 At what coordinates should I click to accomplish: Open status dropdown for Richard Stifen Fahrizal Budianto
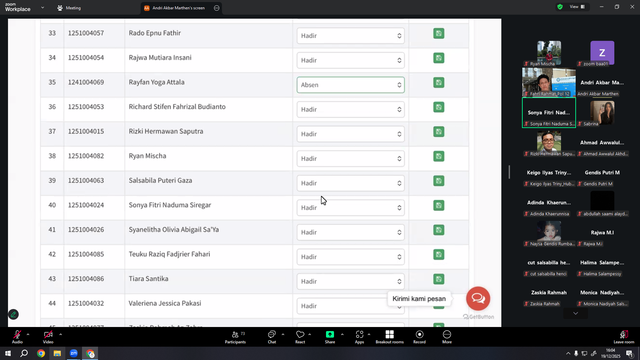coord(351,109)
